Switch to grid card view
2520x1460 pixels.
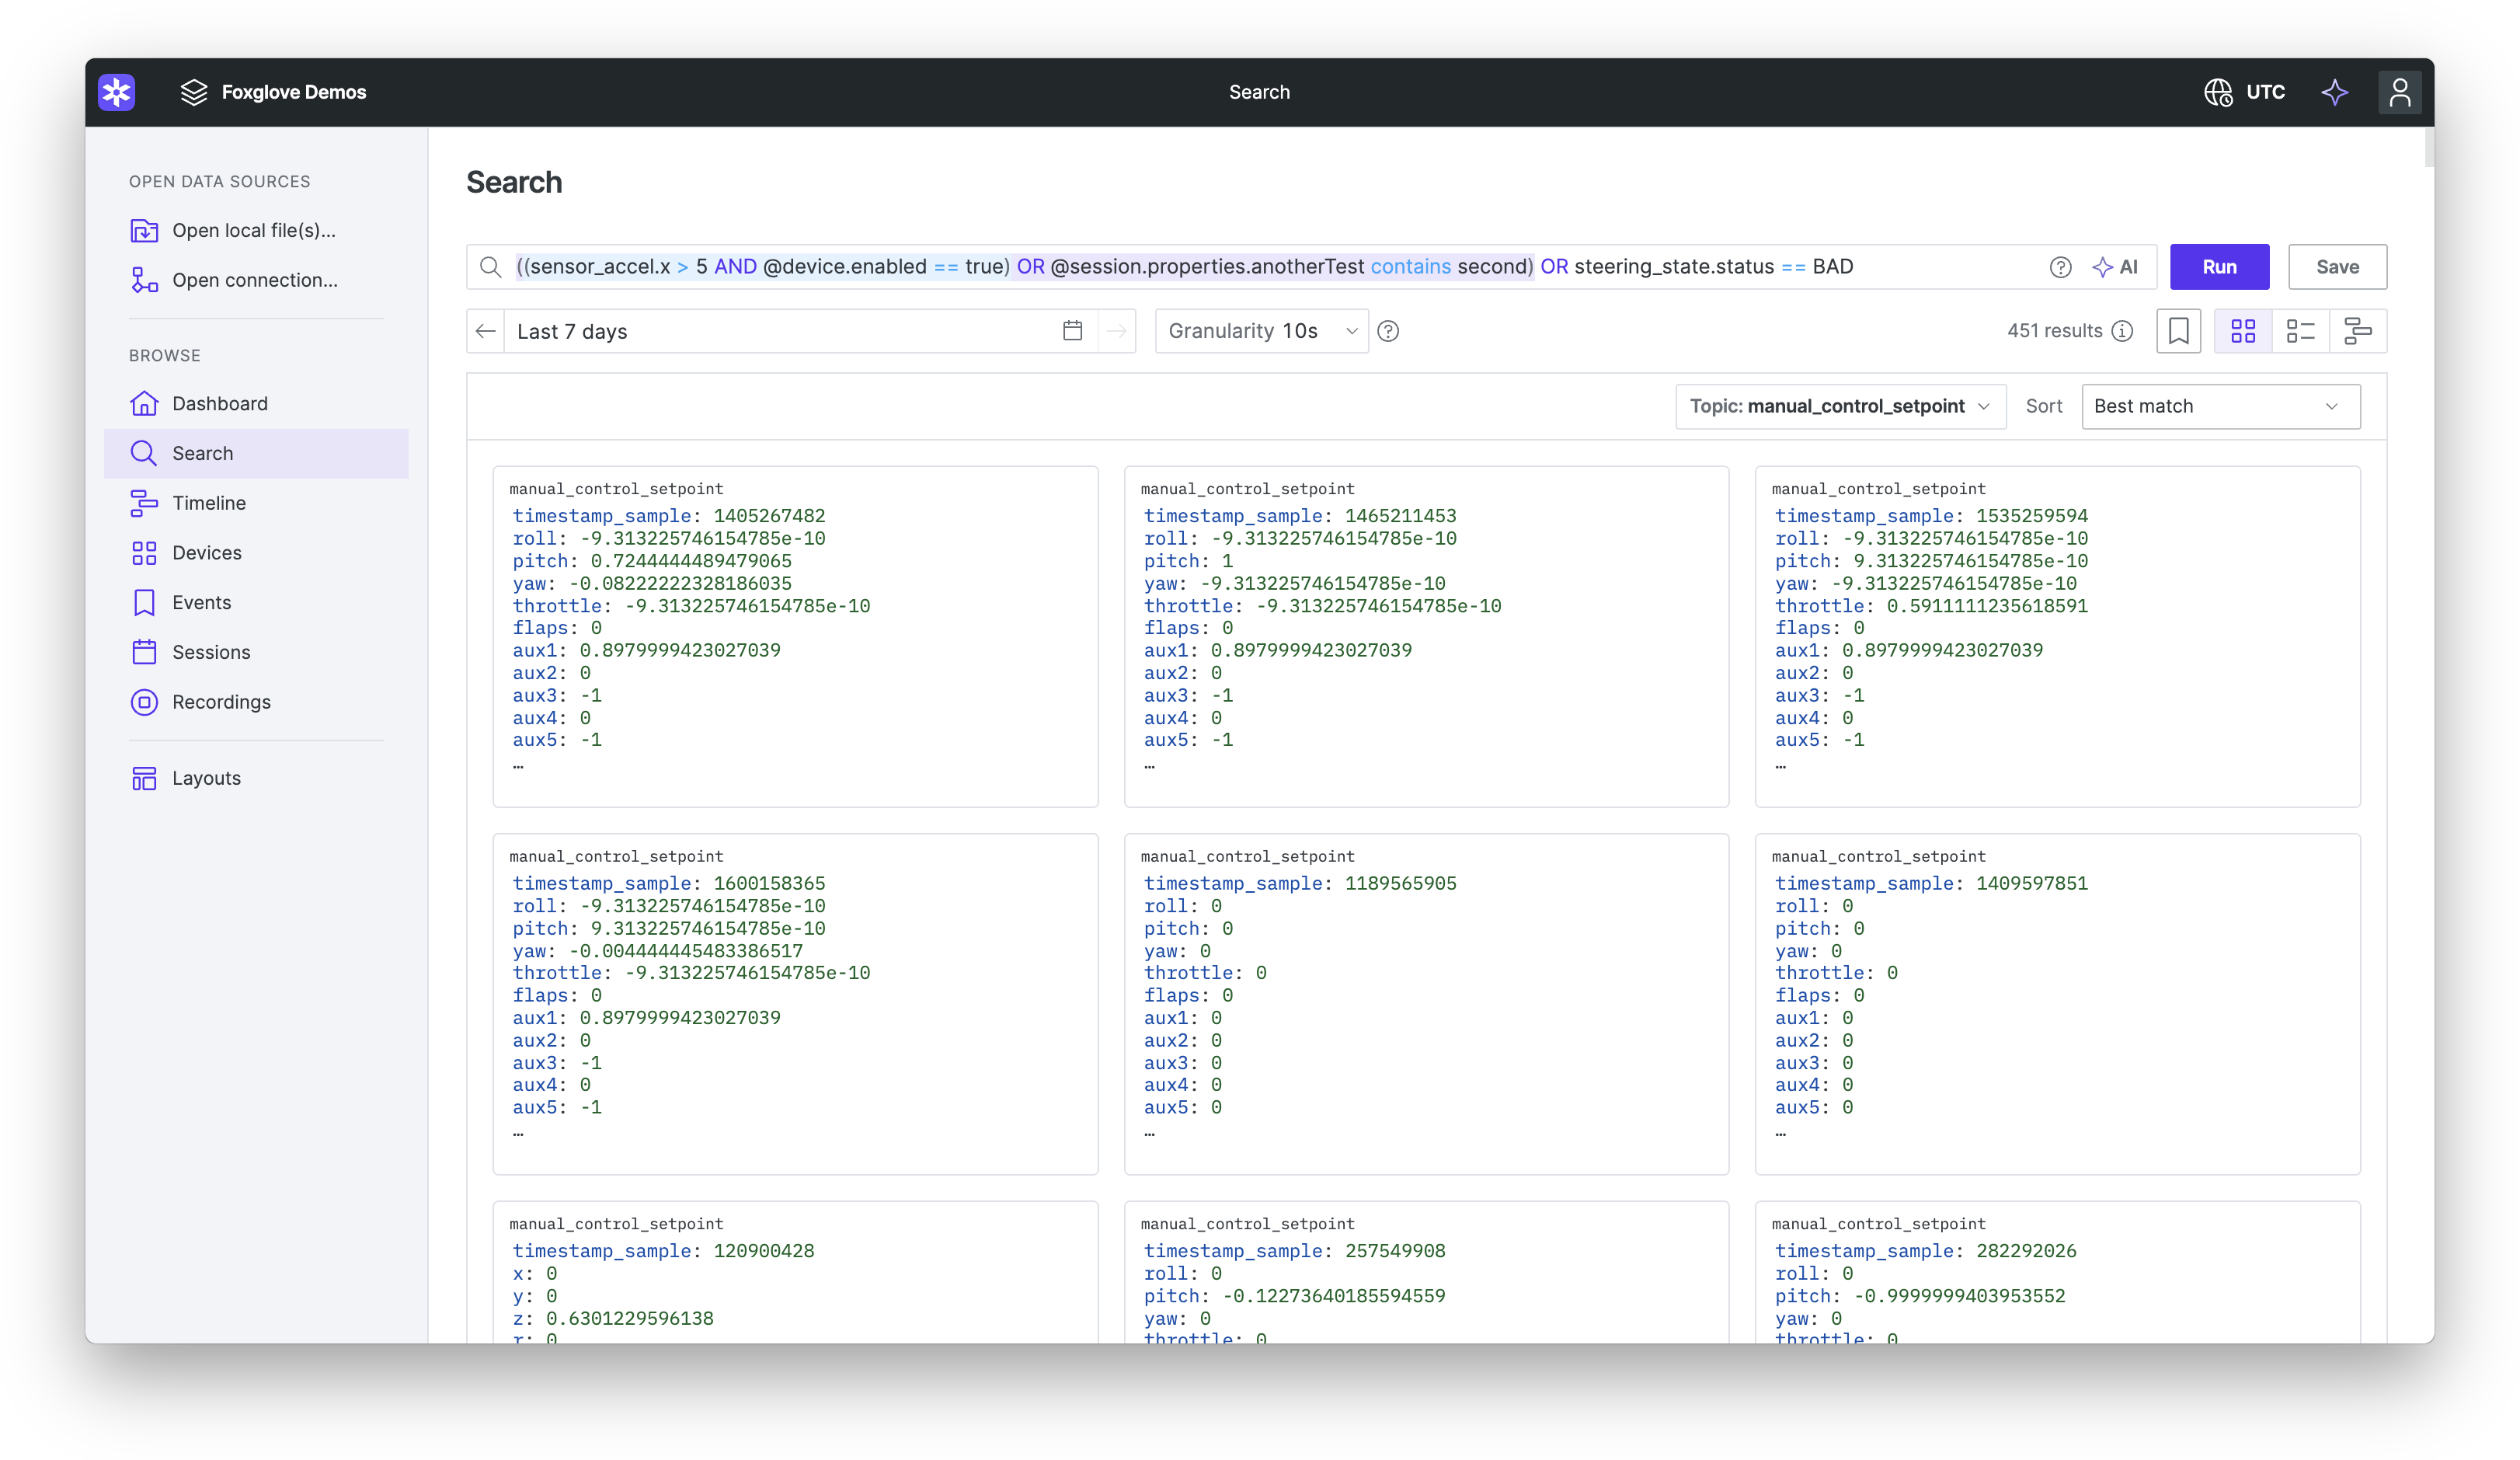click(2243, 331)
